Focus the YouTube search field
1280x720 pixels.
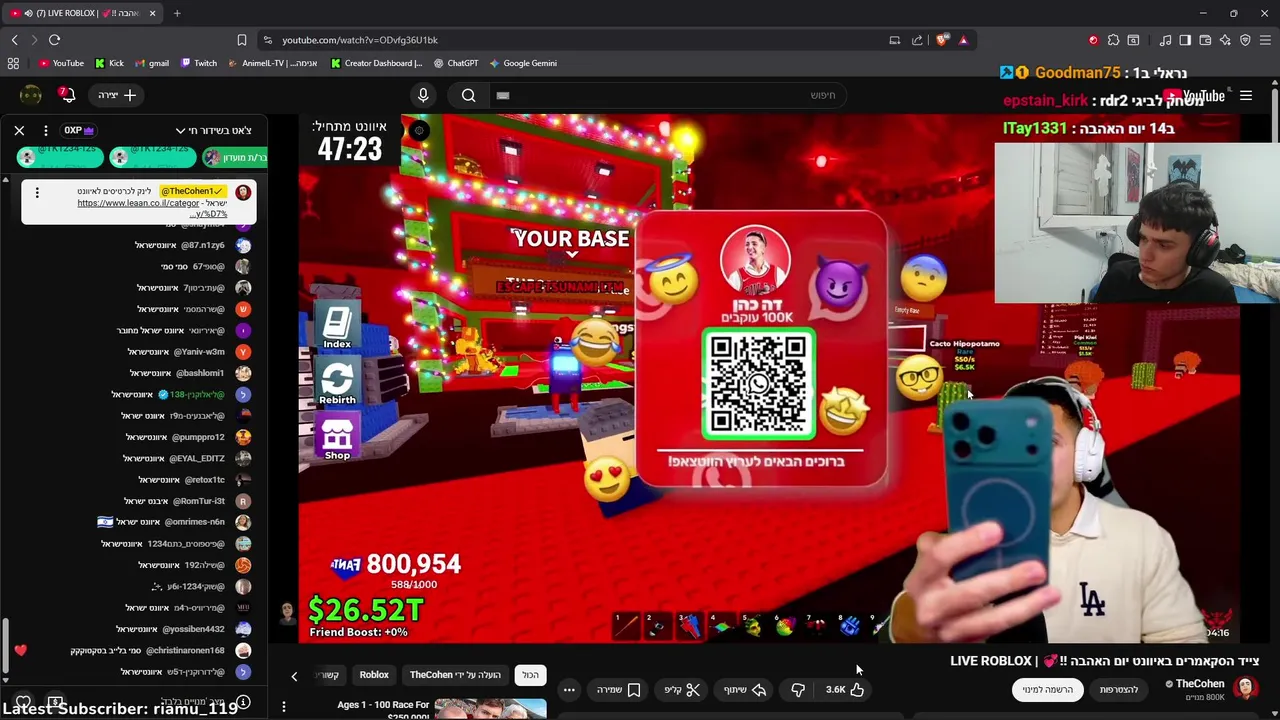(x=667, y=95)
